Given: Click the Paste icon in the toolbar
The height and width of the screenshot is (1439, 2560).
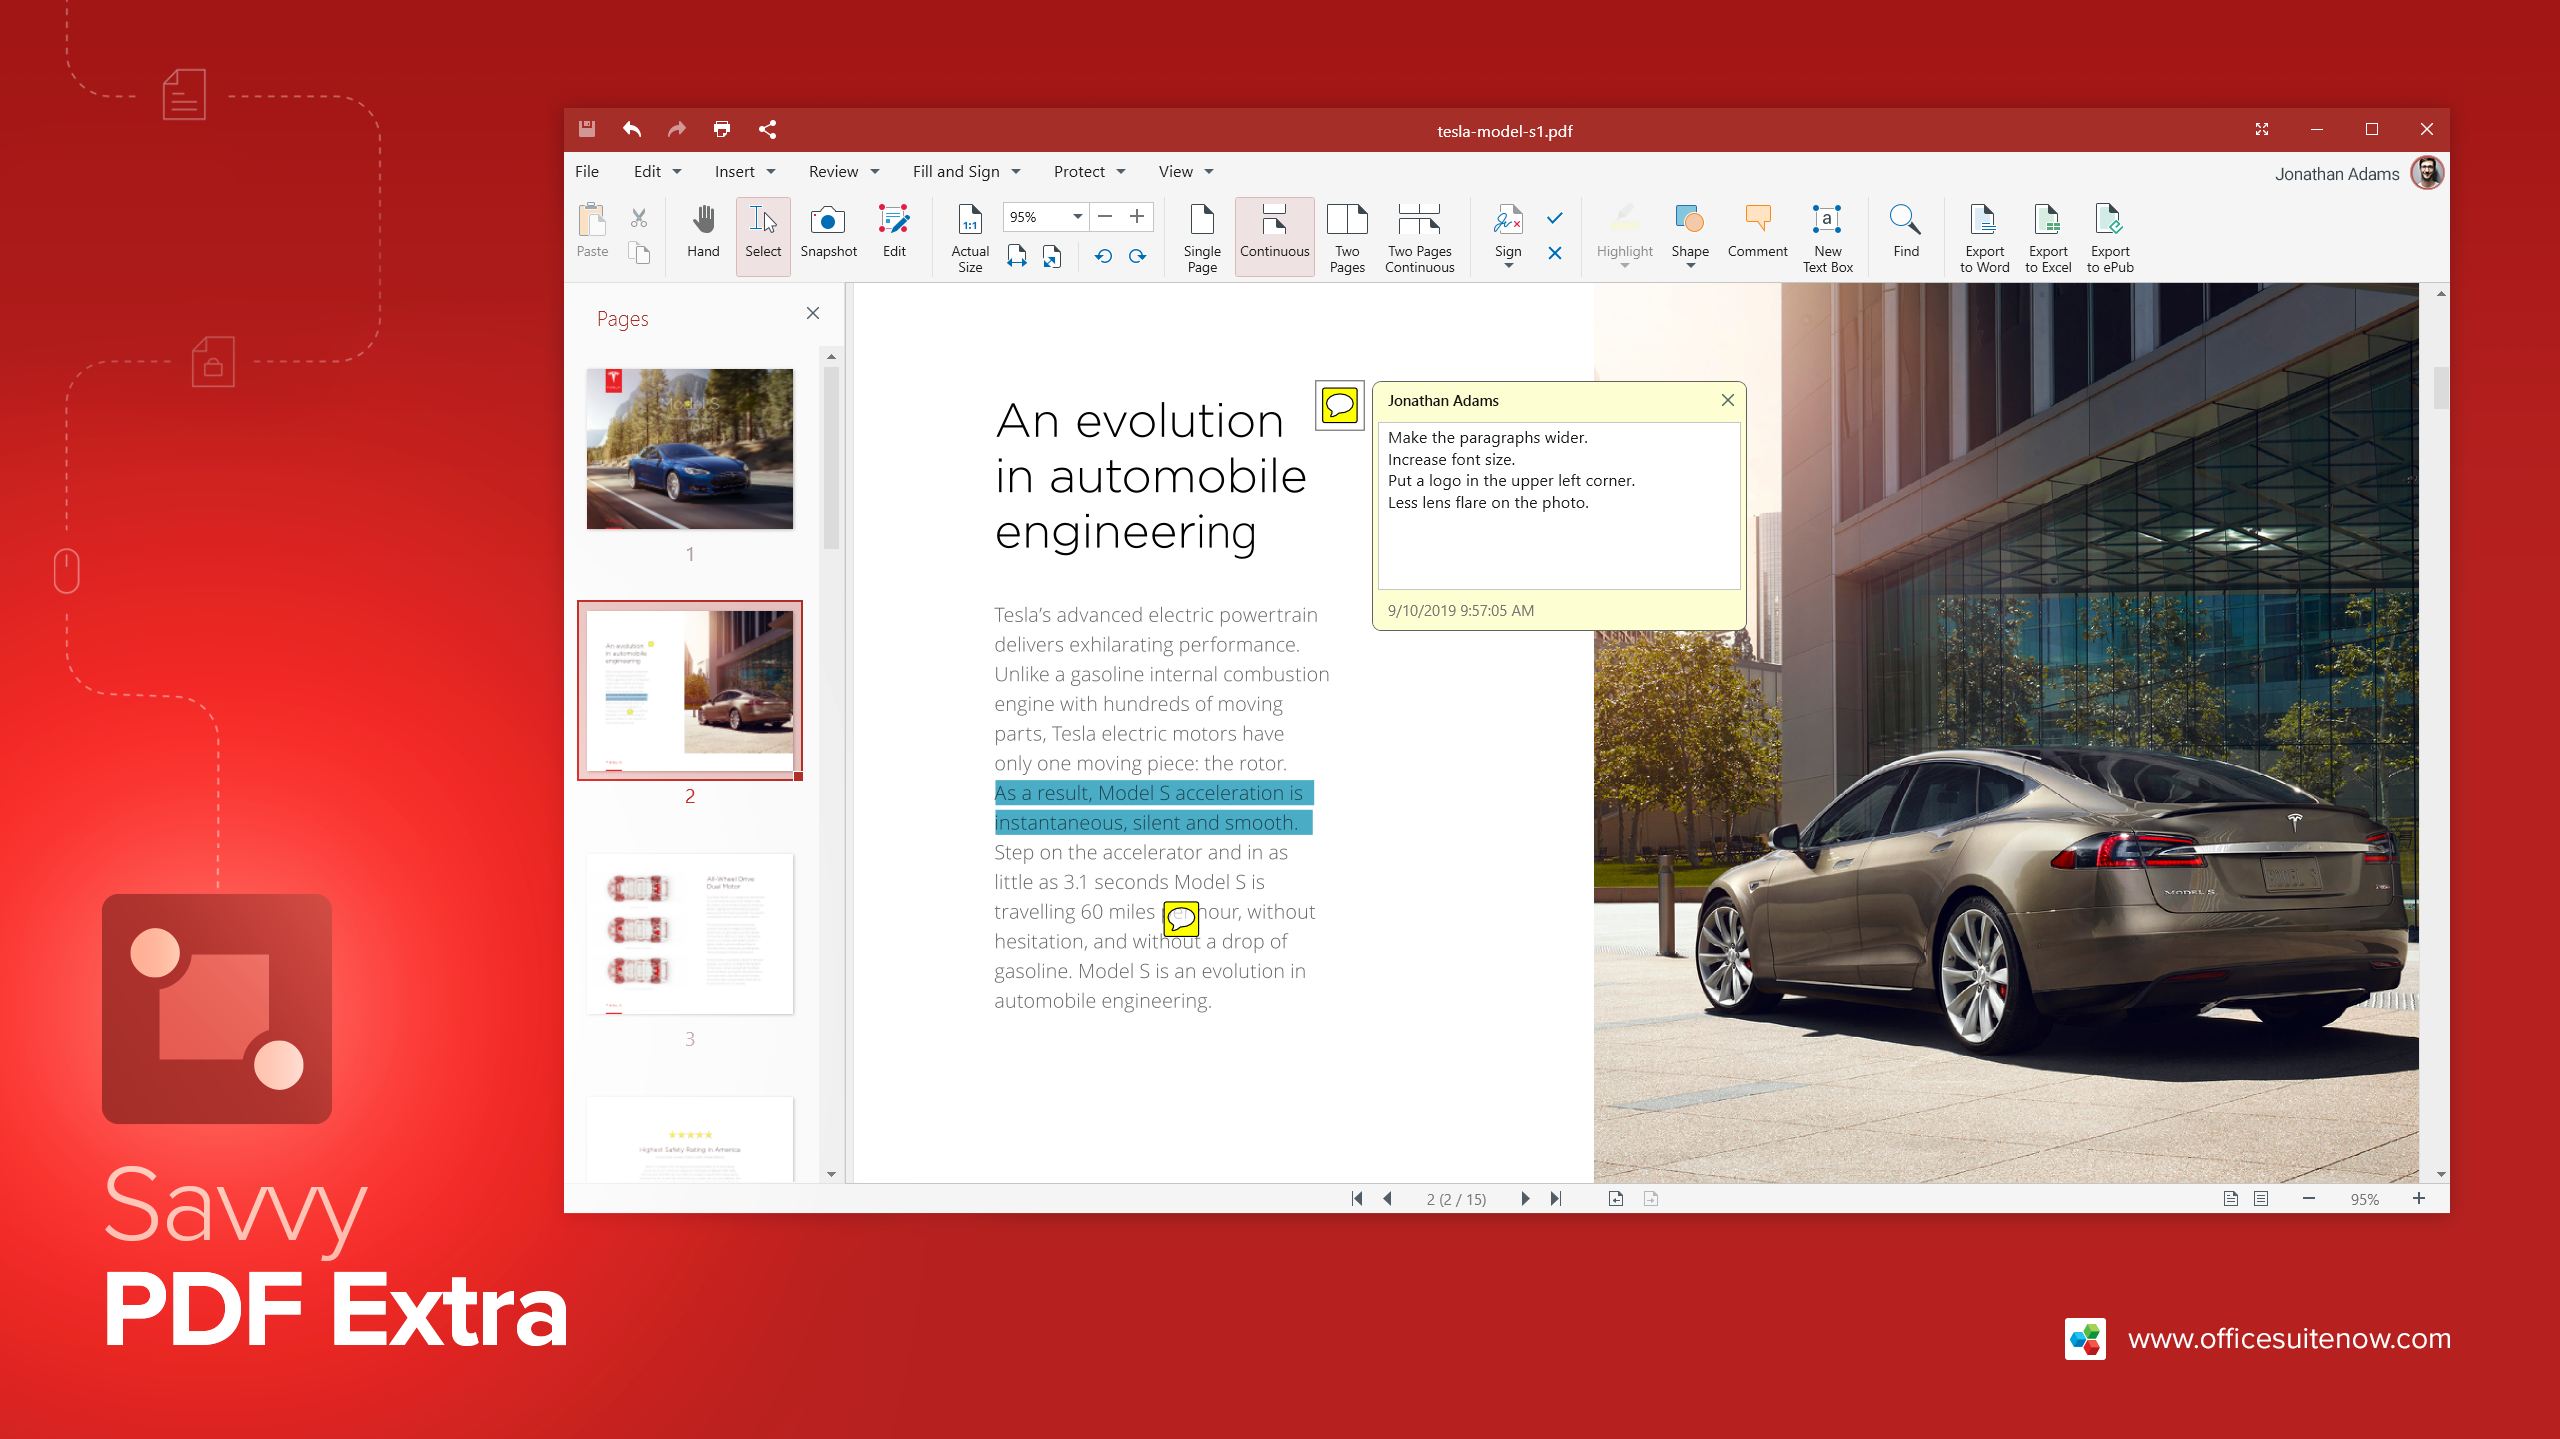Looking at the screenshot, I should [592, 232].
